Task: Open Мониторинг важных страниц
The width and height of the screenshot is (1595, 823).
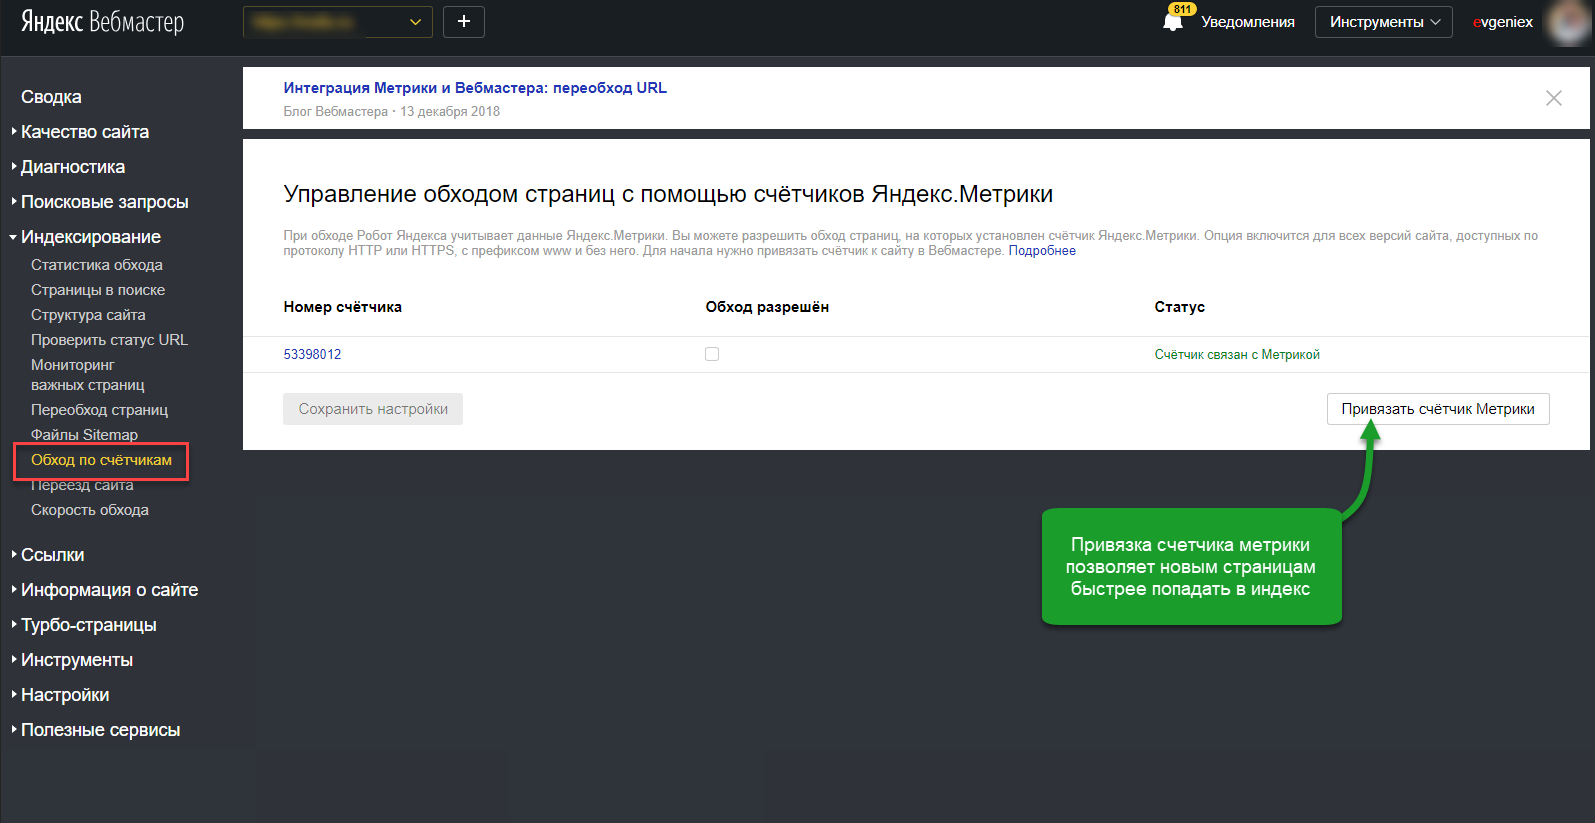Action: pos(88,375)
